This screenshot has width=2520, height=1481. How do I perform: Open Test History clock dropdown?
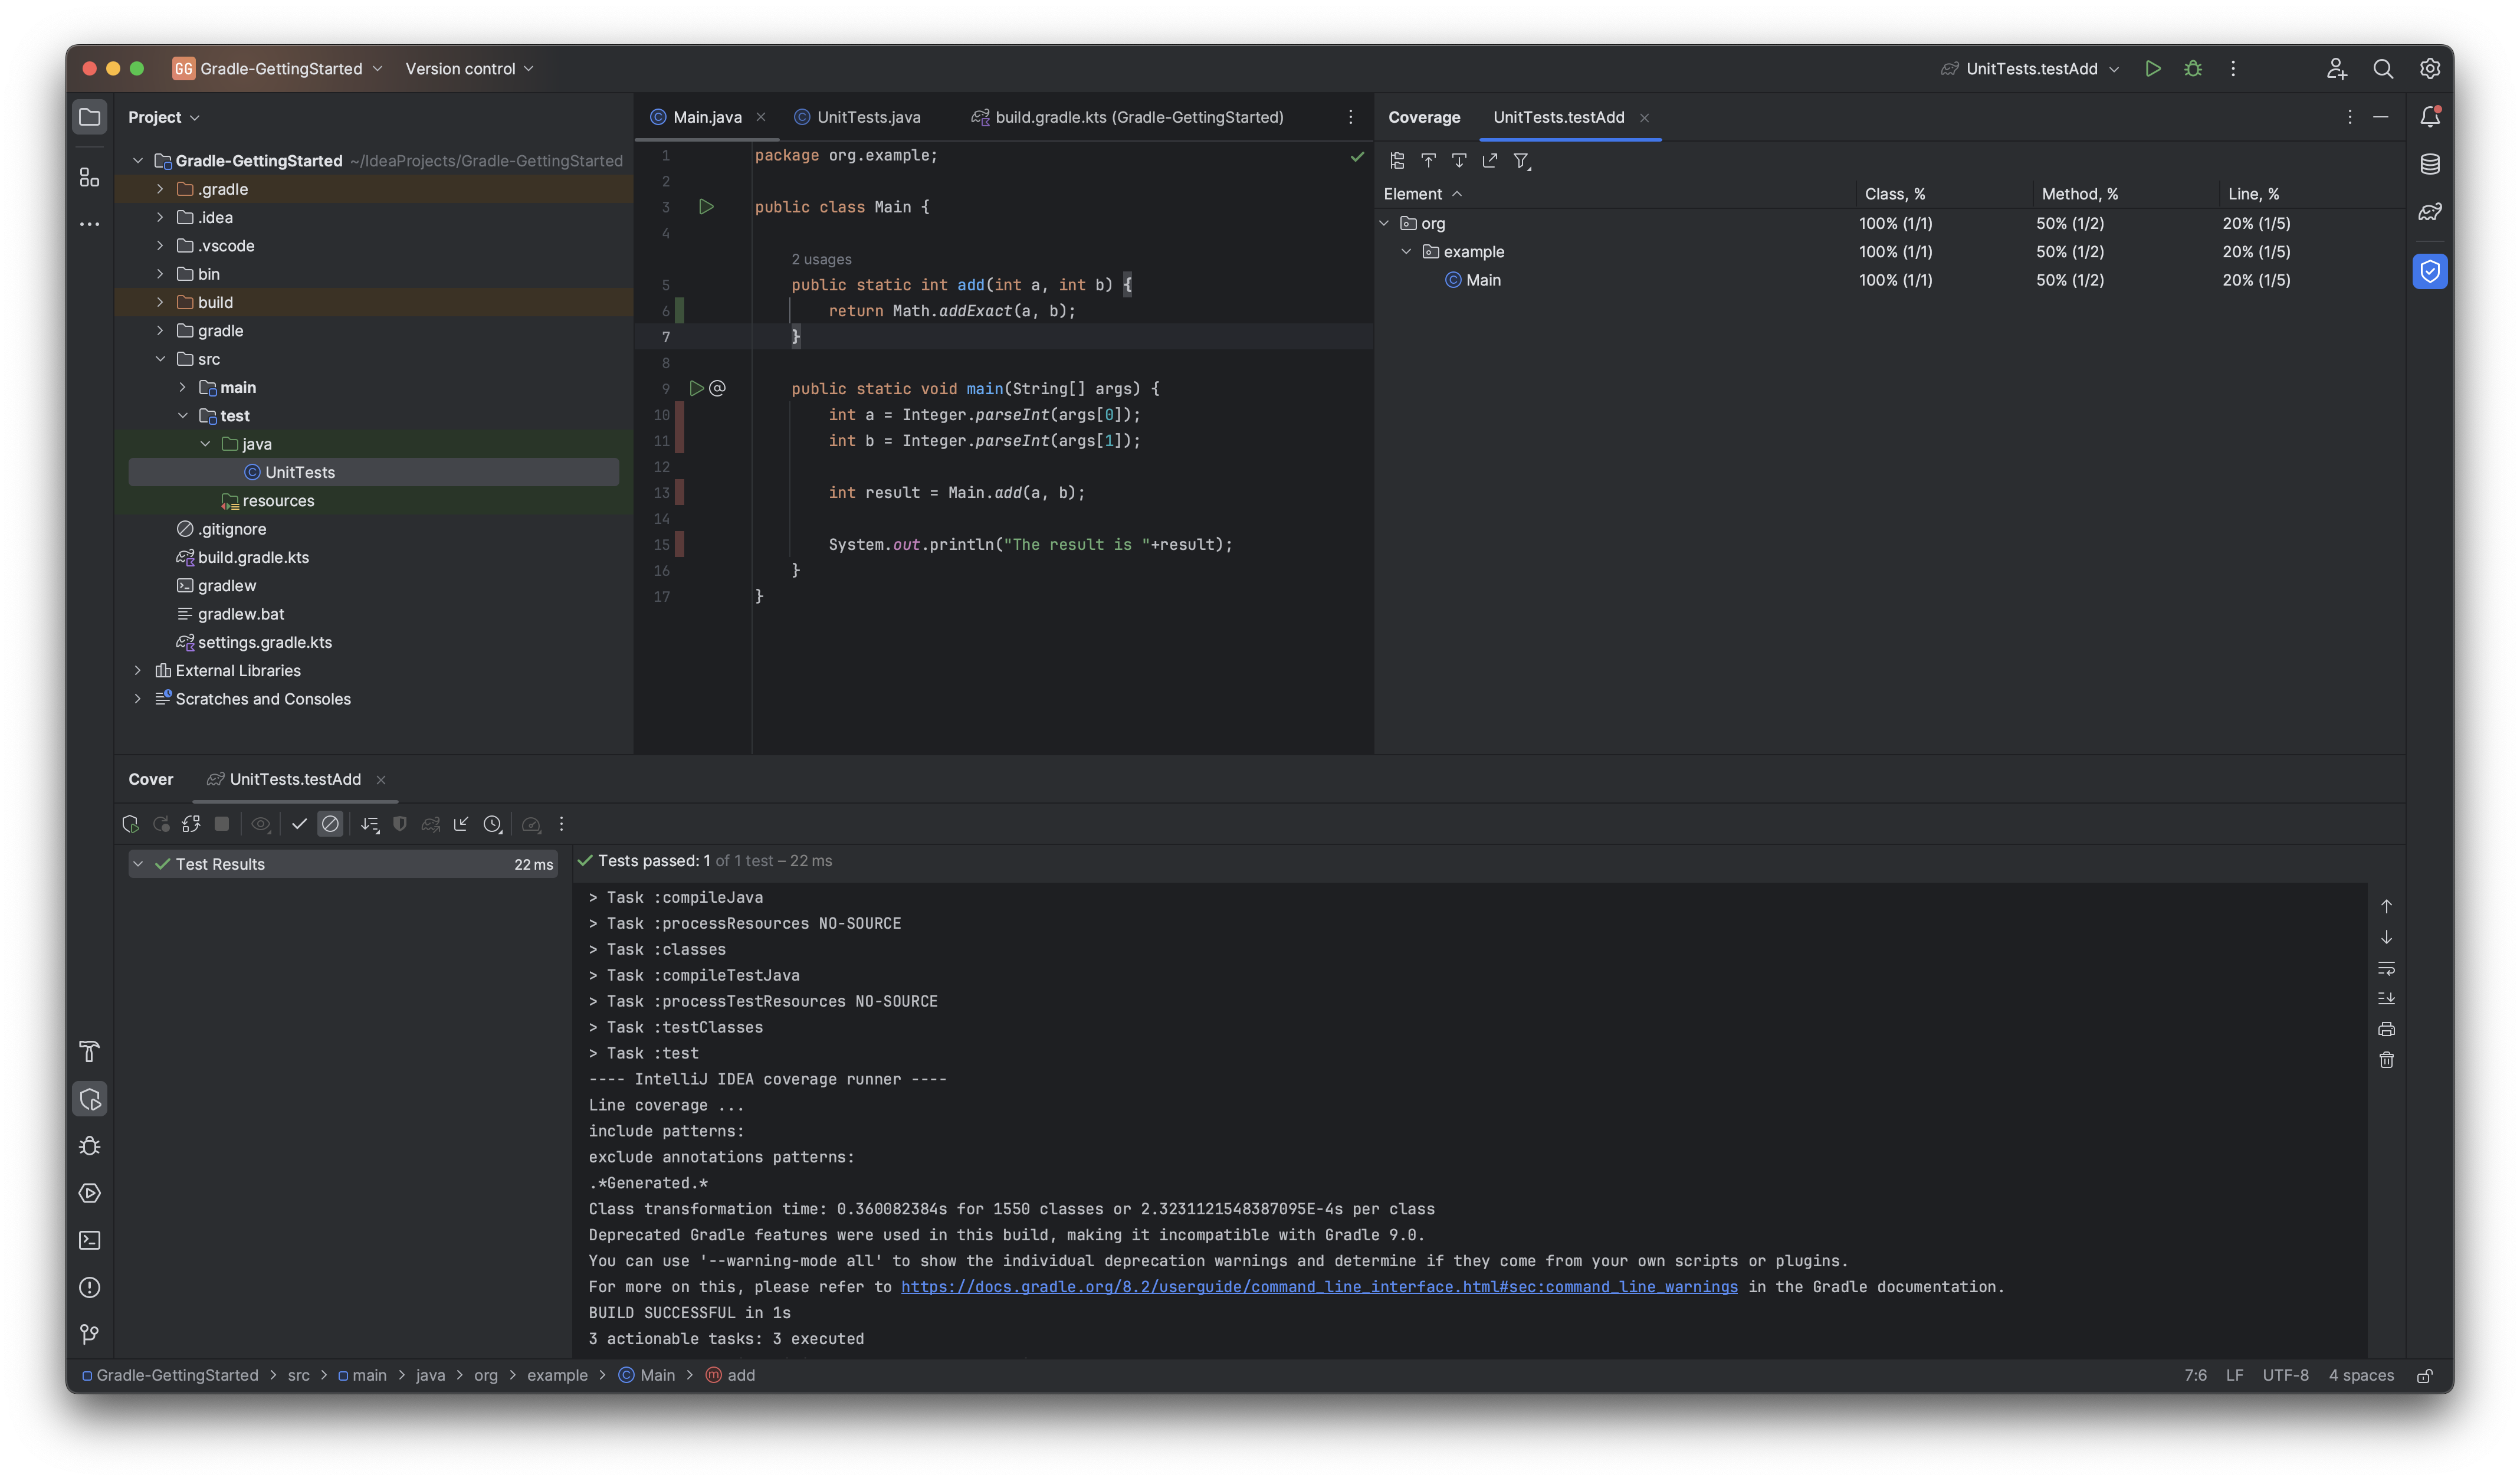(x=493, y=824)
